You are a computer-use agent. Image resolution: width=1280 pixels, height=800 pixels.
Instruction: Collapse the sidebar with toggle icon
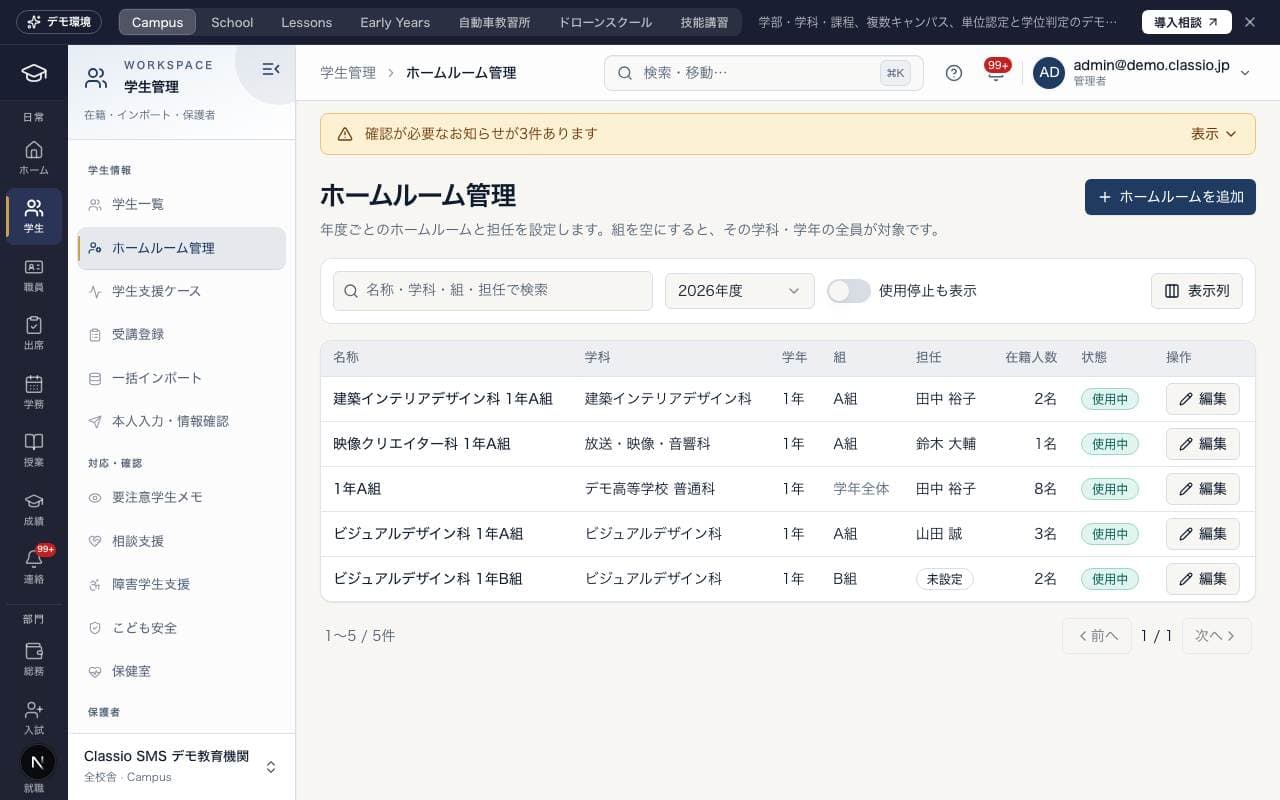pos(270,69)
